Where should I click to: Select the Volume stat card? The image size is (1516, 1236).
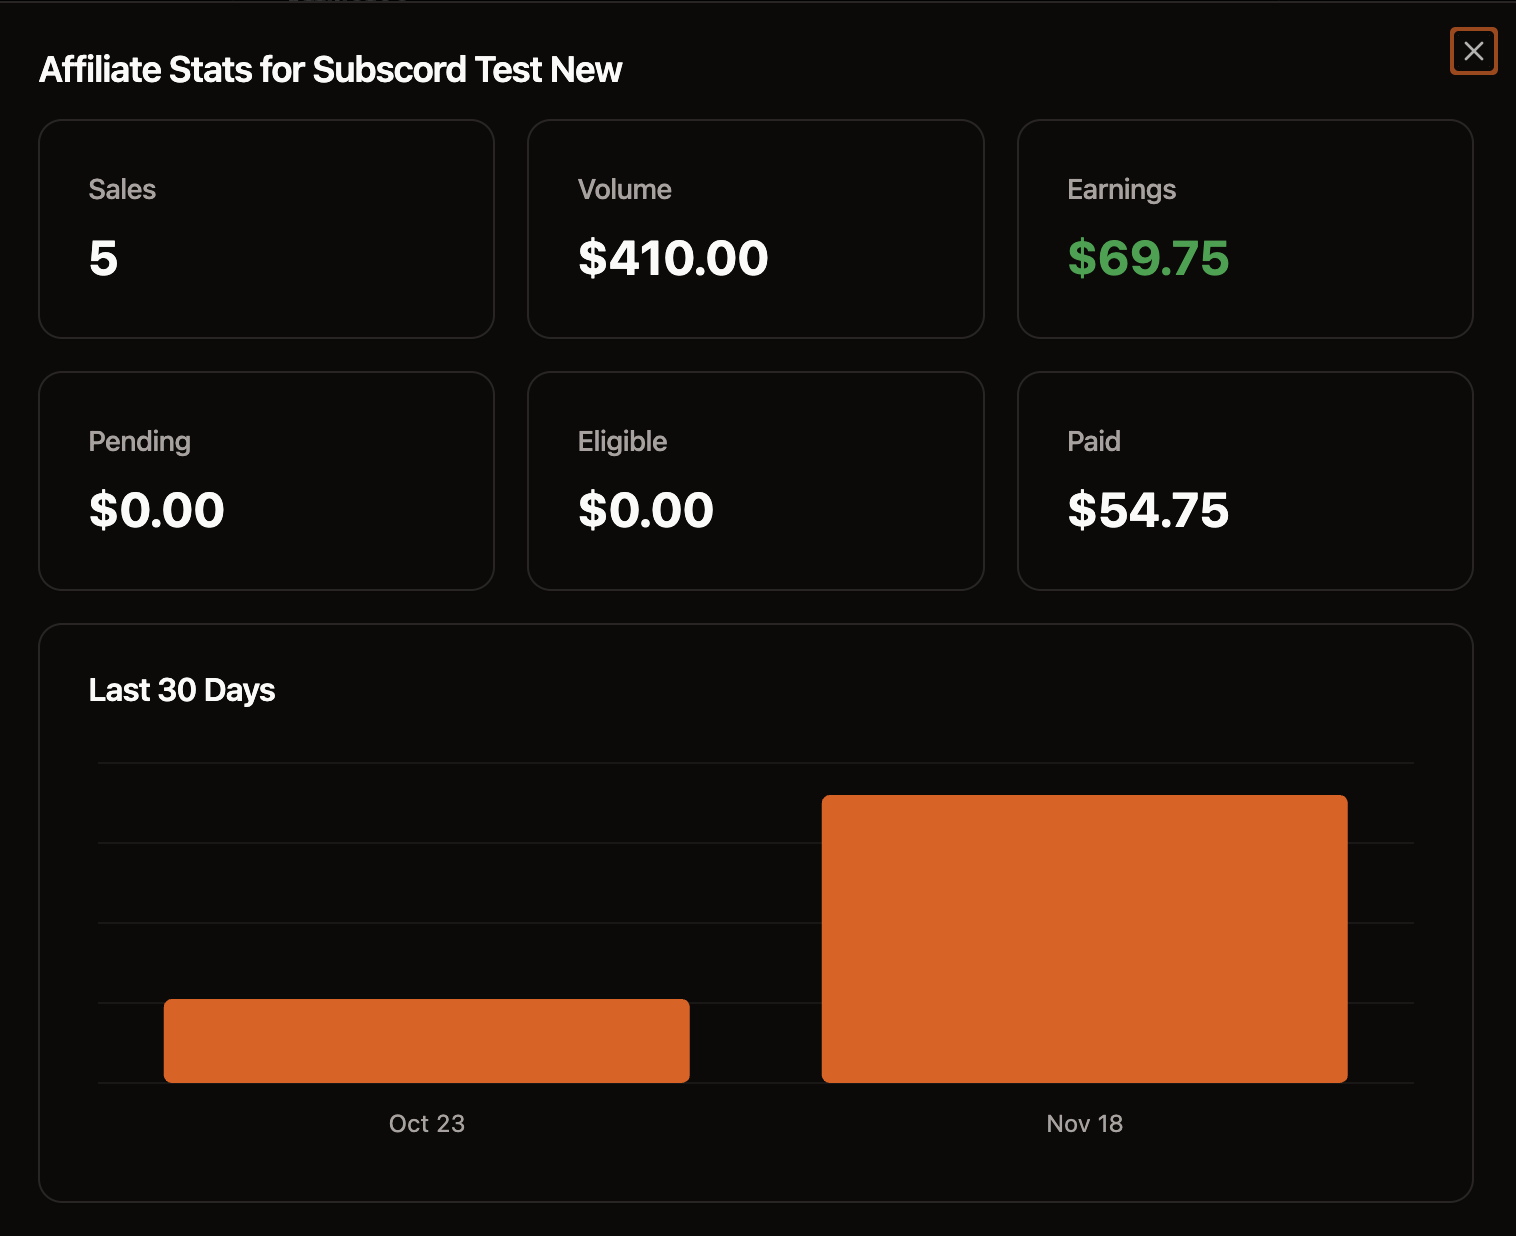755,228
